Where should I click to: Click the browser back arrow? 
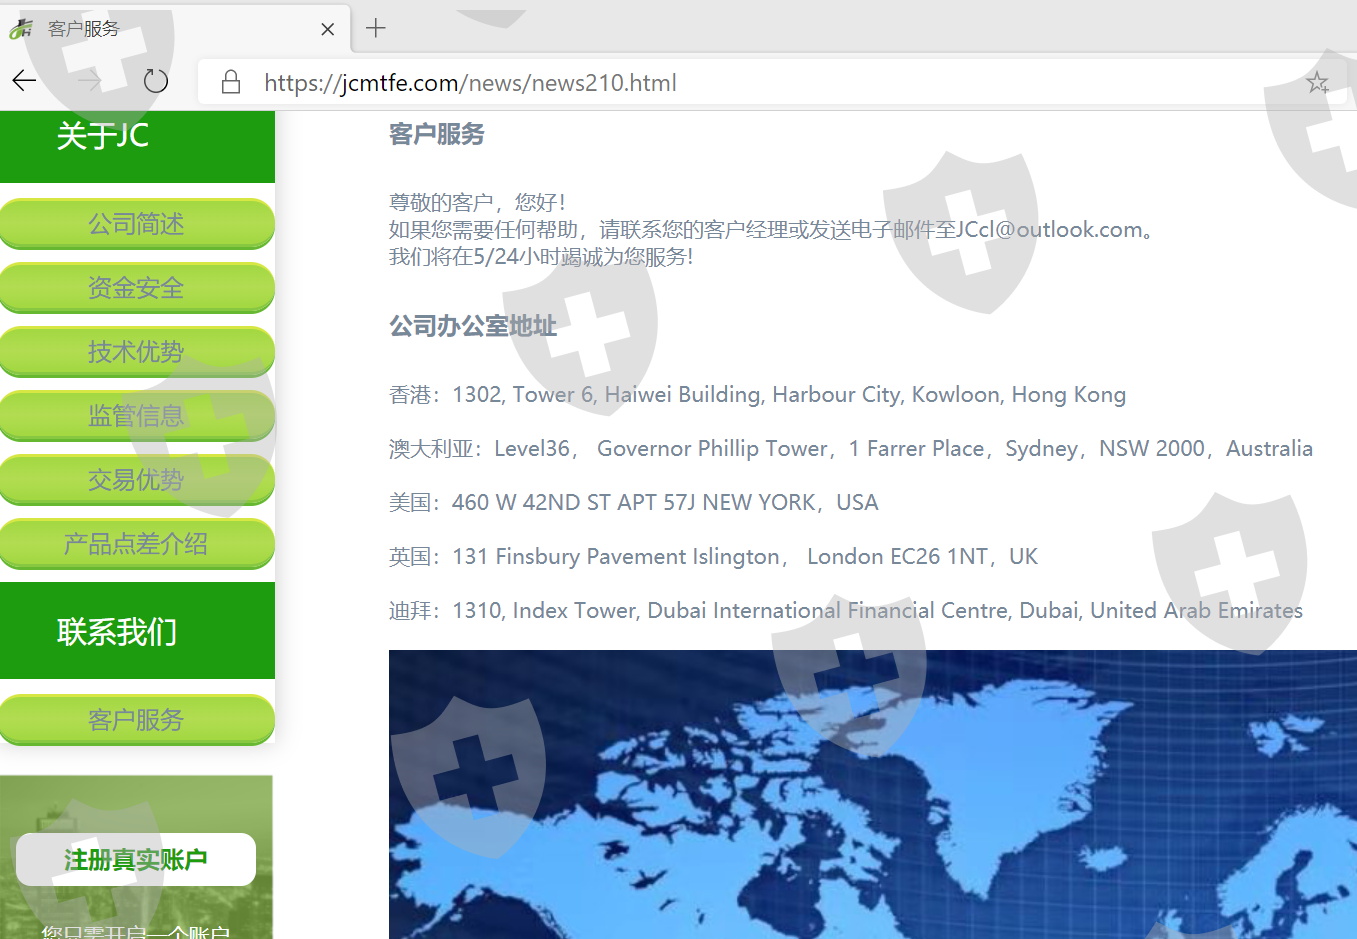click(25, 82)
